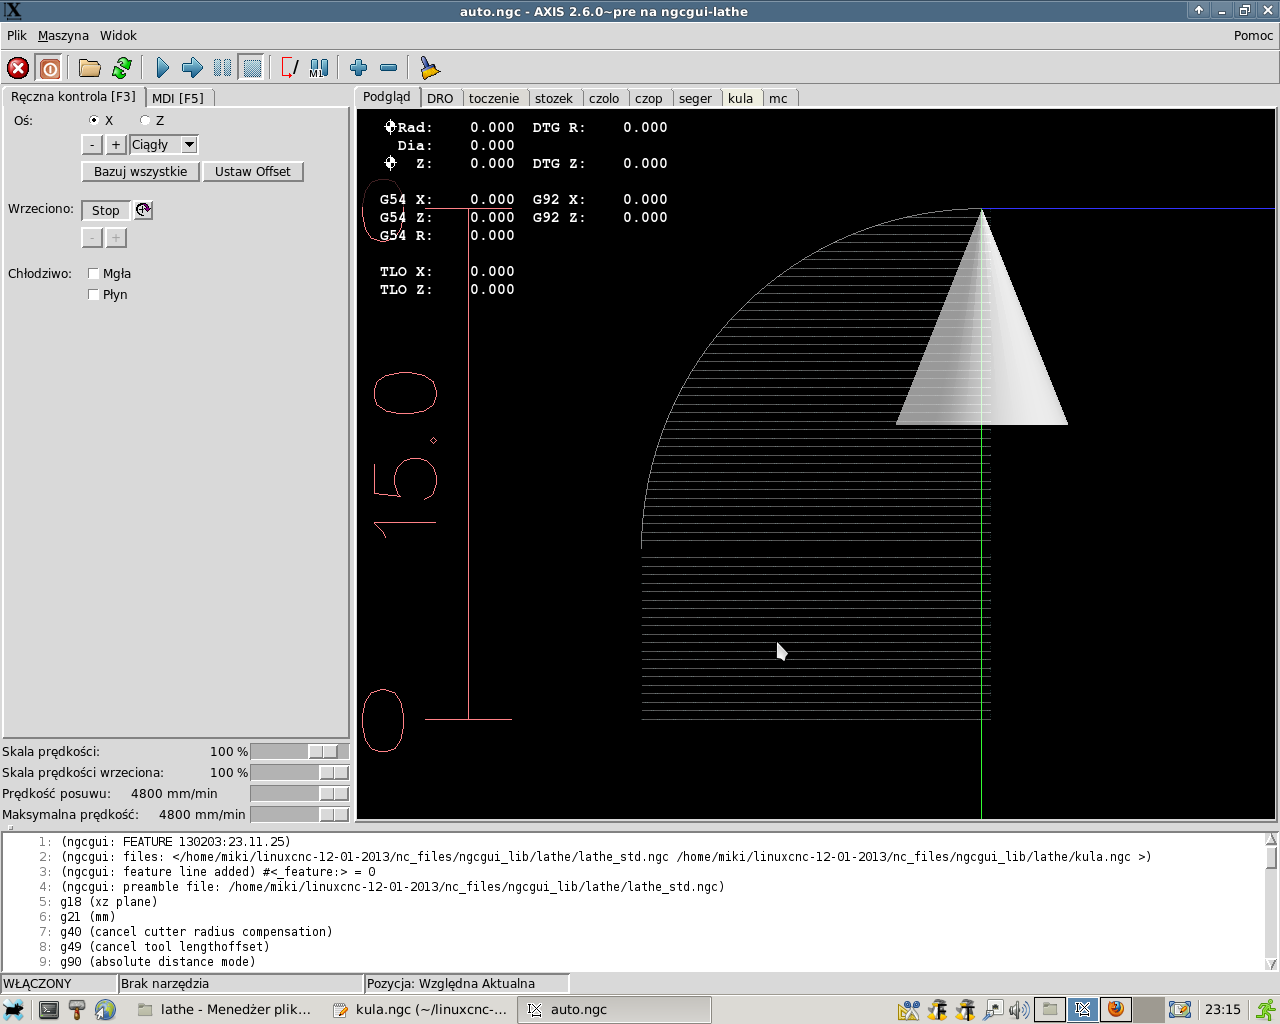Toggle optional pause M1 icon
1280x1024 pixels.
318,68
